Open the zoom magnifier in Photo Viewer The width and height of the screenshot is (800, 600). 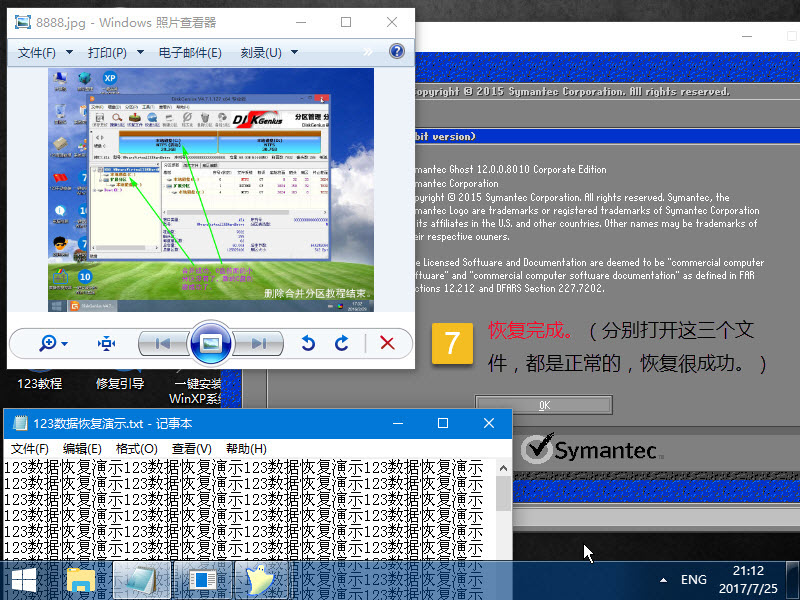click(x=48, y=344)
